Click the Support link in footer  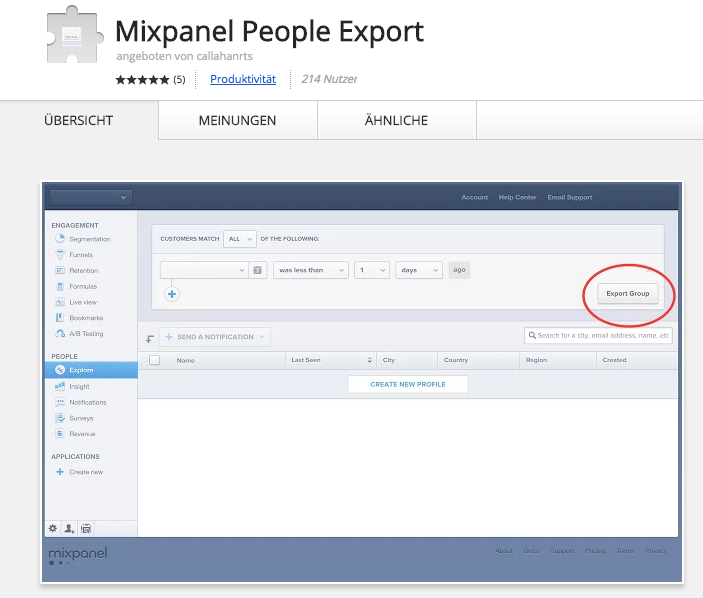point(562,550)
